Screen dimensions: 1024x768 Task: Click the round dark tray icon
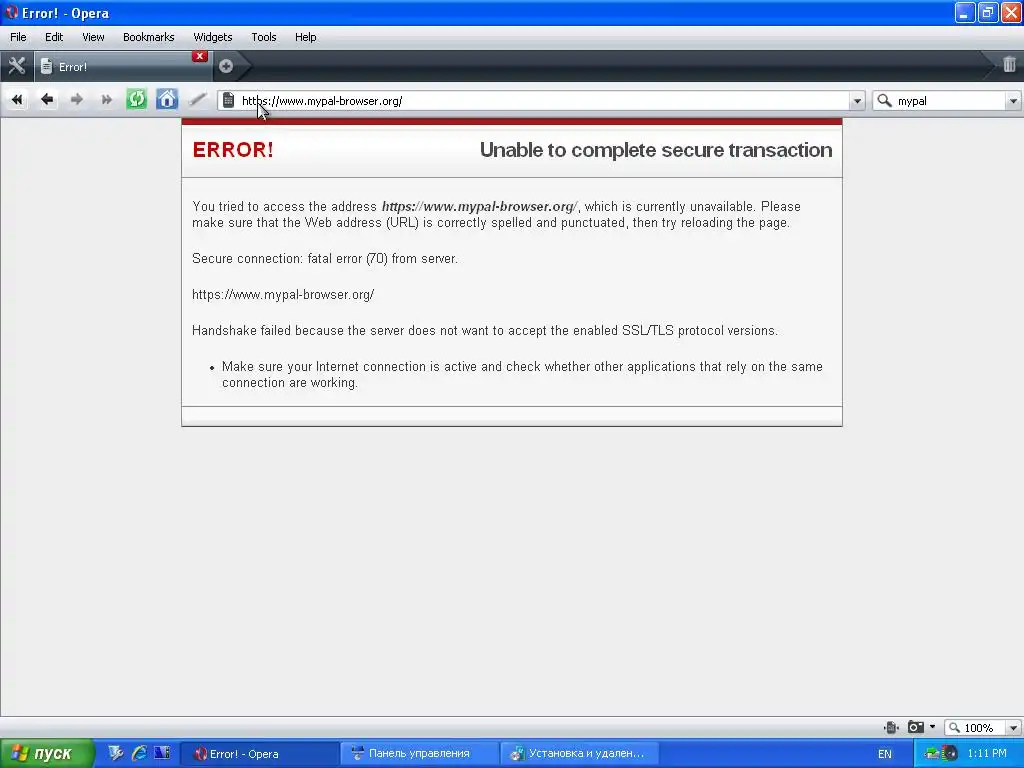click(950, 754)
